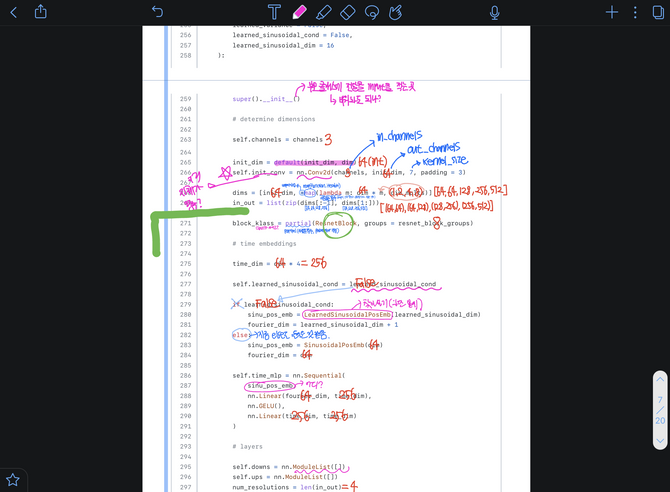Click the code text 'self.channels = channels'
This screenshot has width=670, height=492.
pyautogui.click(x=277, y=140)
